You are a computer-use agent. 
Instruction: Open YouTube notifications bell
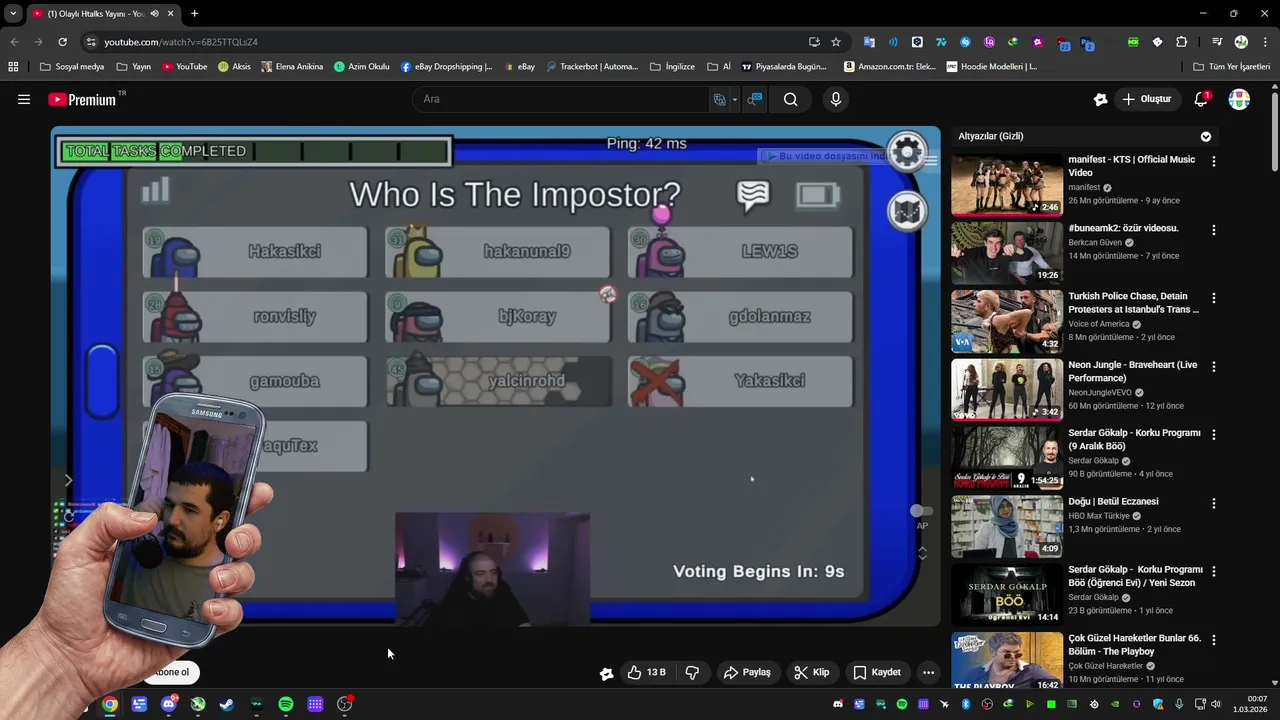(x=1201, y=99)
